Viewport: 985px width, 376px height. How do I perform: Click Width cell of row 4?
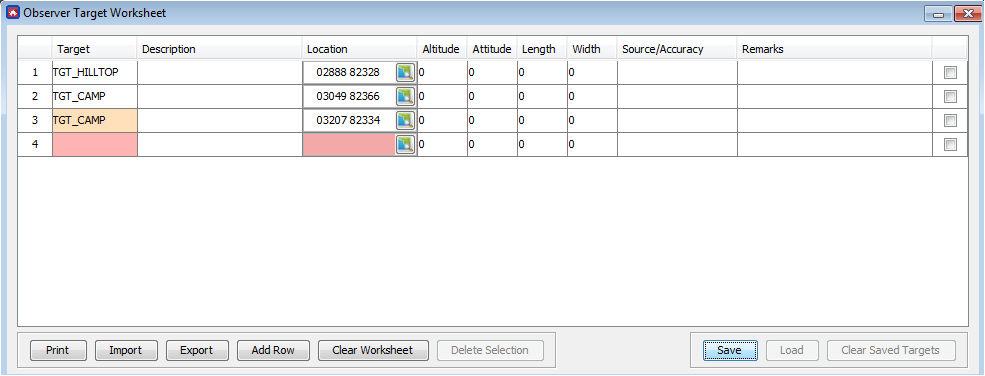(x=592, y=144)
